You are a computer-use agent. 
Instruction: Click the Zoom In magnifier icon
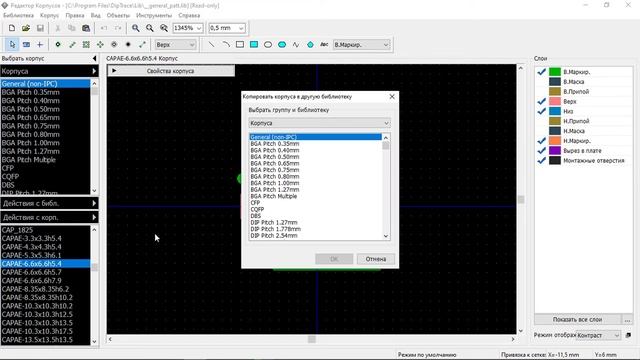pyautogui.click(x=136, y=28)
